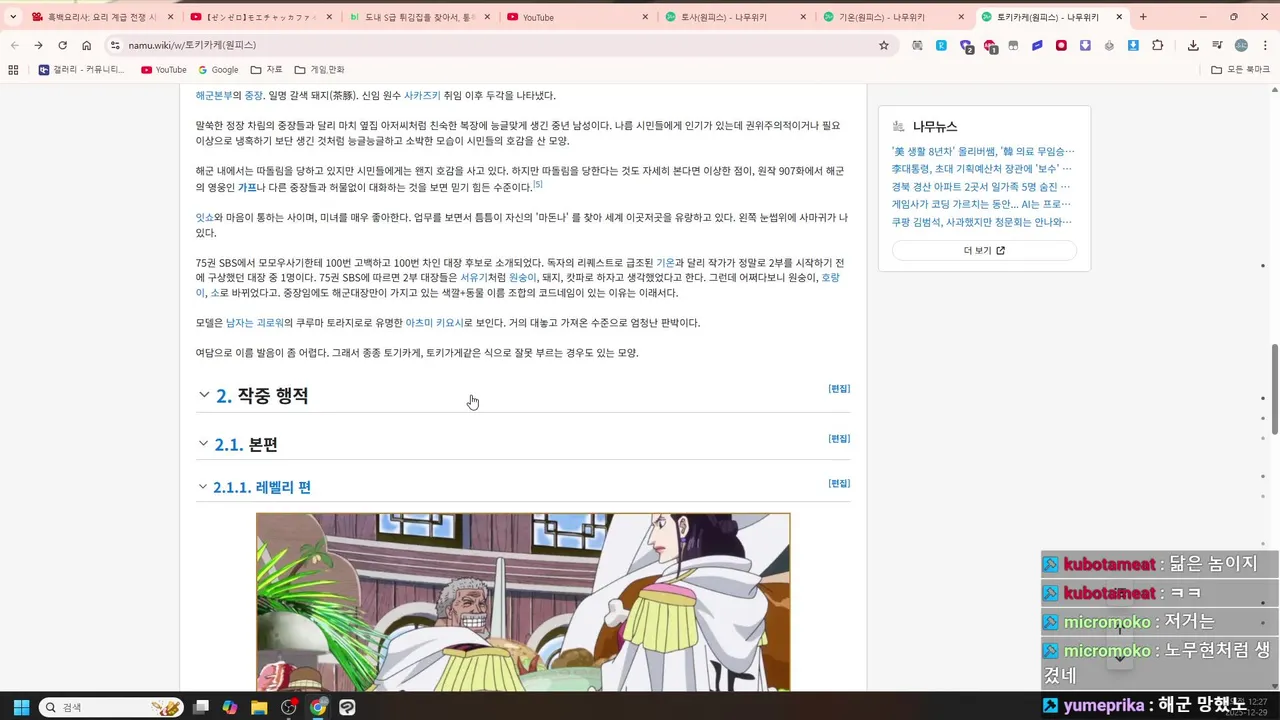Open 모든 북마크 folder

(1240, 70)
